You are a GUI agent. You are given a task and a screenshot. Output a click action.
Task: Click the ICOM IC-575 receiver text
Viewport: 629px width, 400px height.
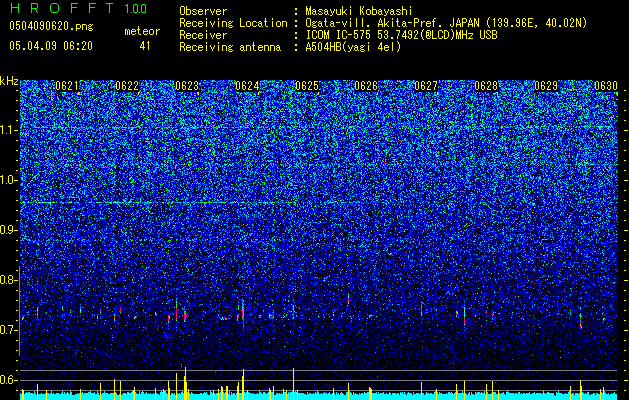401,35
